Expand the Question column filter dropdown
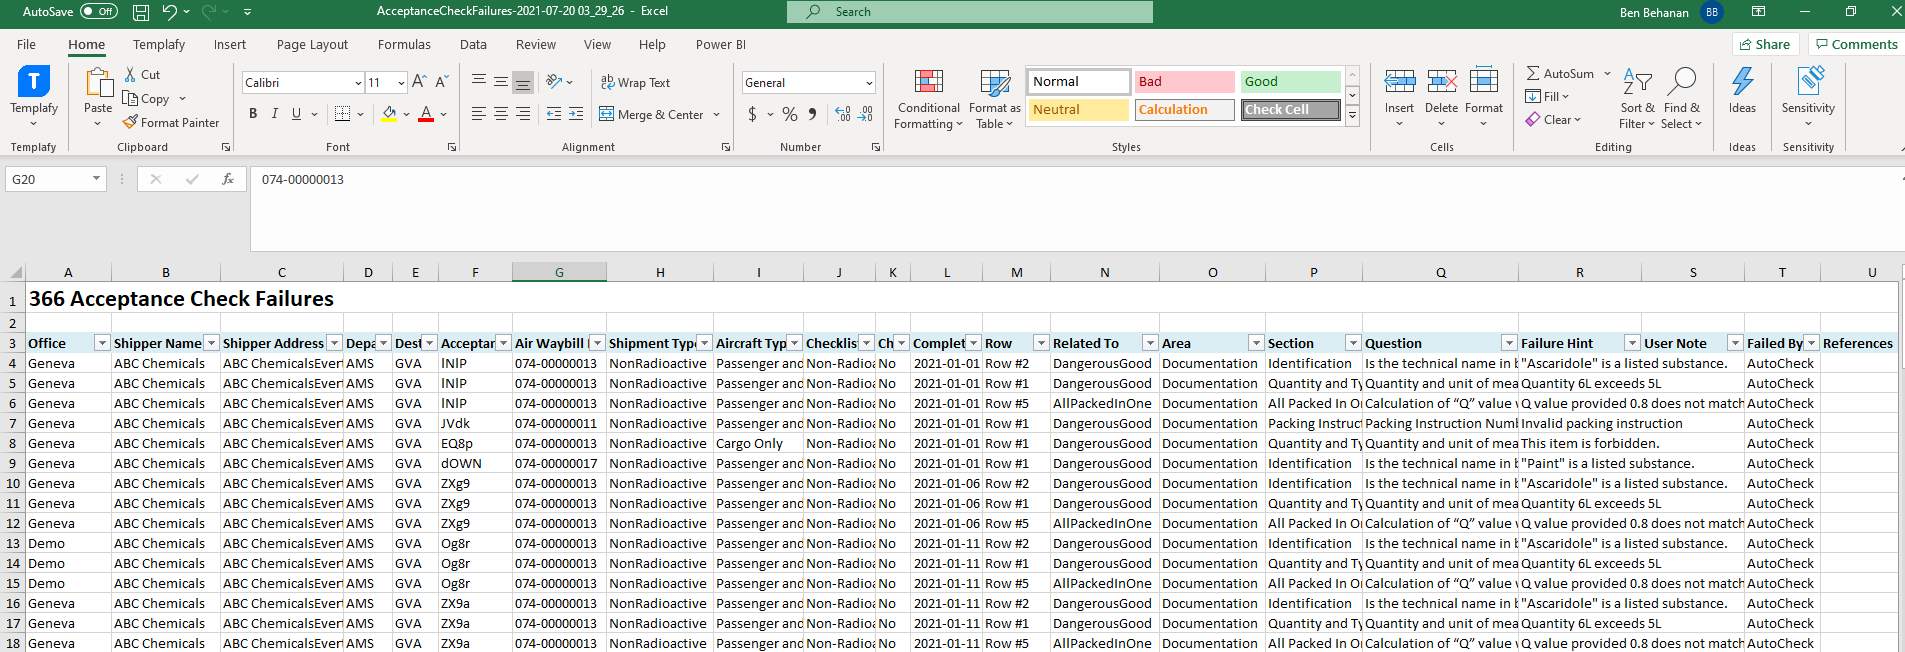This screenshot has height=652, width=1905. pos(1509,343)
